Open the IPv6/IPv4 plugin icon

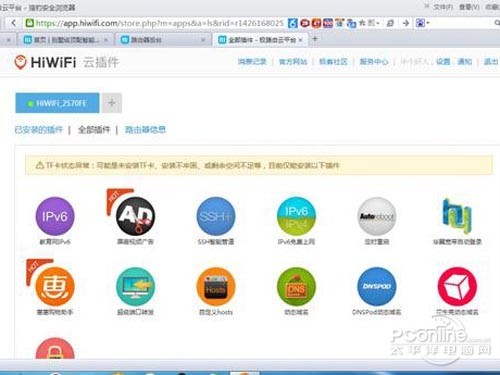tap(296, 216)
